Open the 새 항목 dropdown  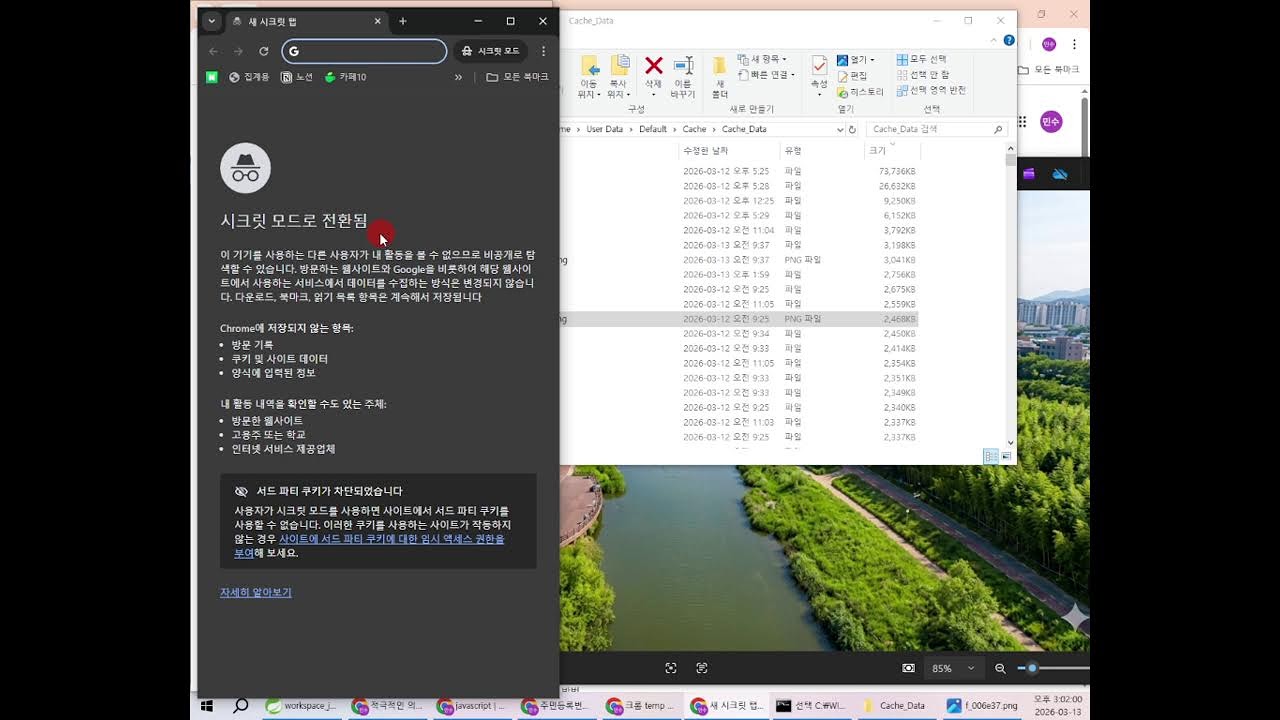[x=762, y=59]
